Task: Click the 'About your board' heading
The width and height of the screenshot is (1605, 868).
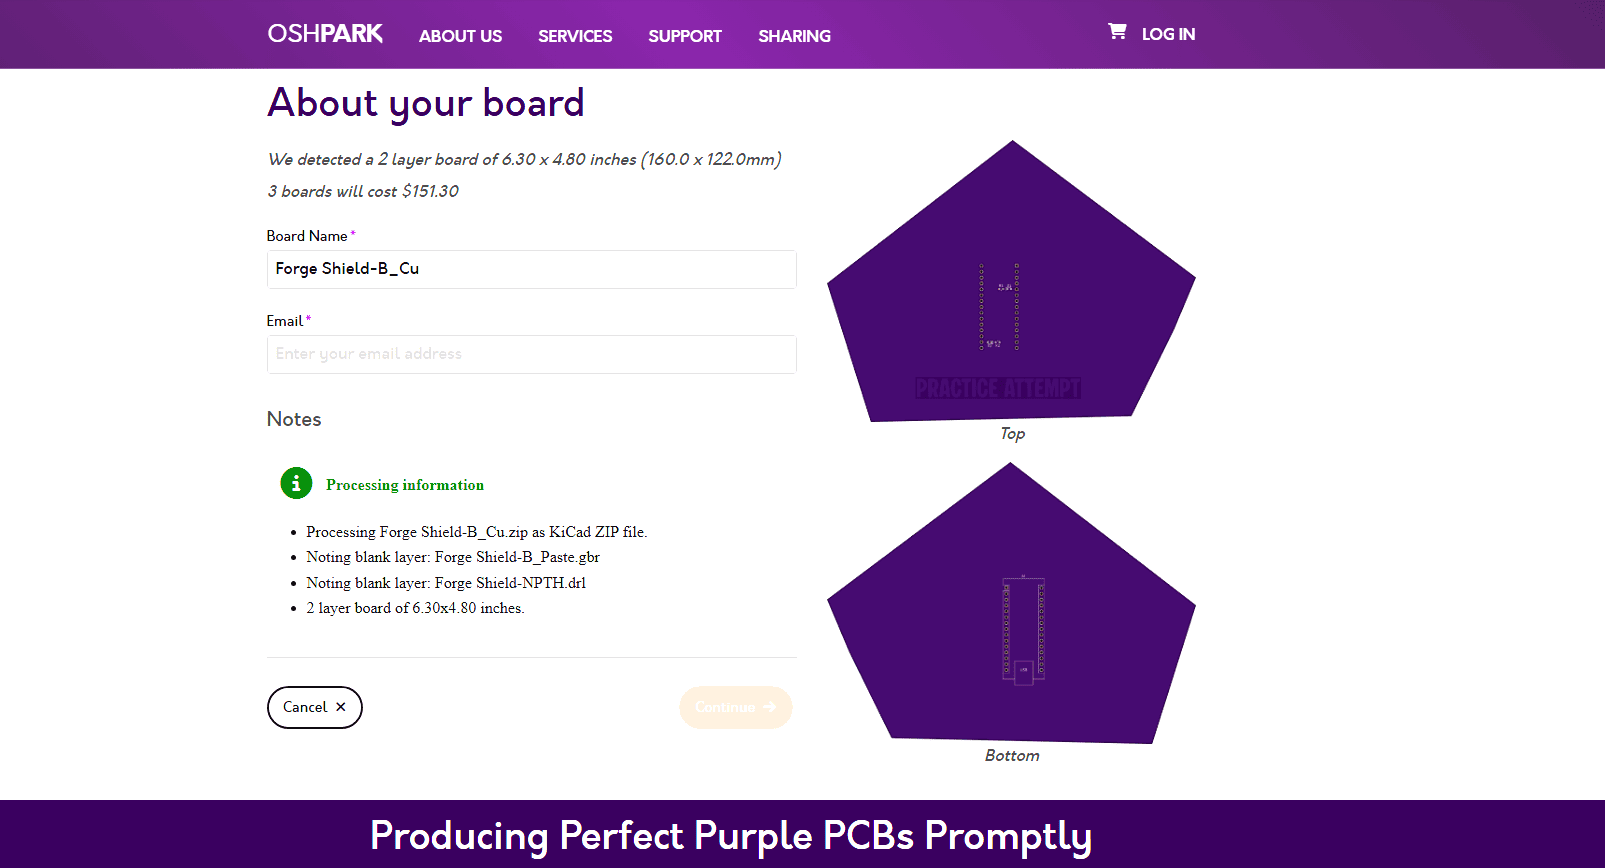Action: 426,103
